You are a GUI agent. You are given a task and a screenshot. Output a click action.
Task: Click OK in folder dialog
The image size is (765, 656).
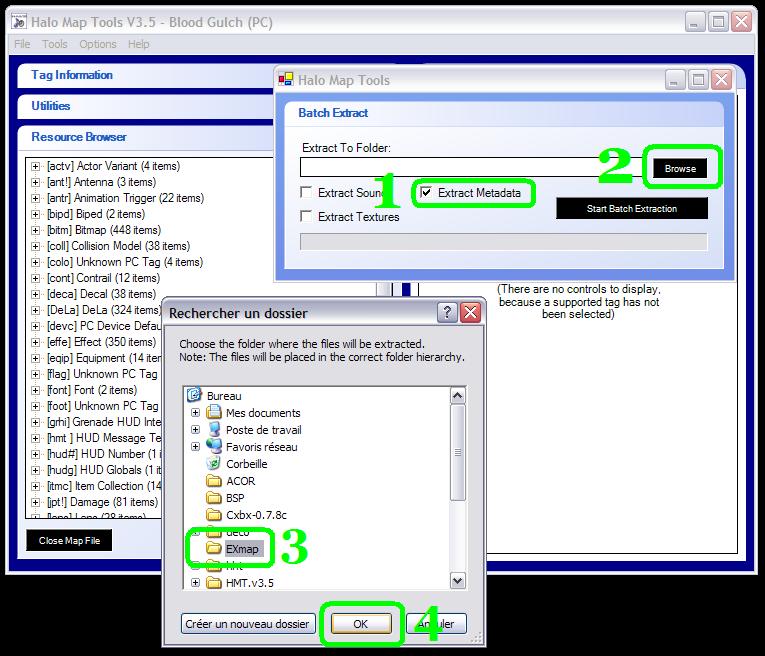pyautogui.click(x=361, y=624)
